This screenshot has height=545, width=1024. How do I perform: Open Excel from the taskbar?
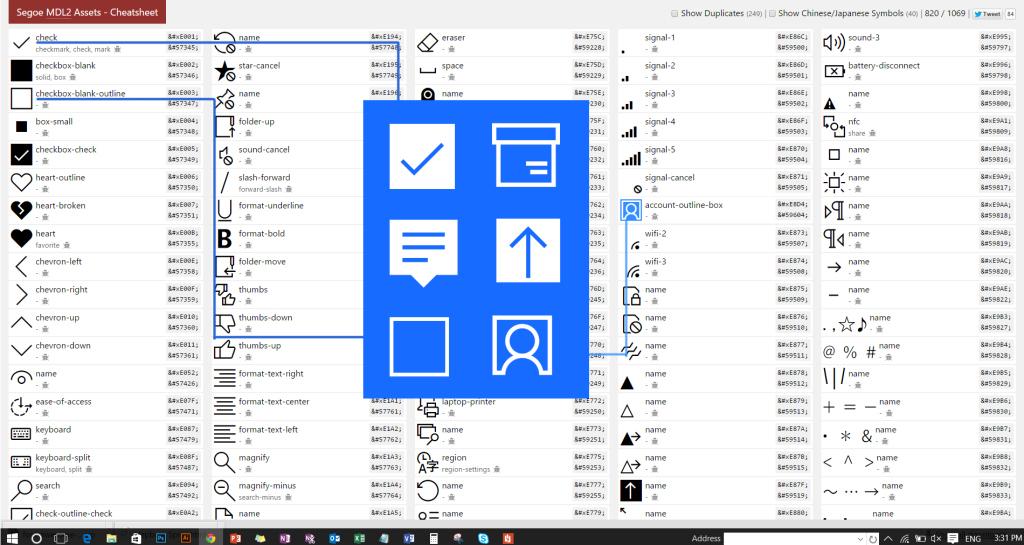coord(359,538)
